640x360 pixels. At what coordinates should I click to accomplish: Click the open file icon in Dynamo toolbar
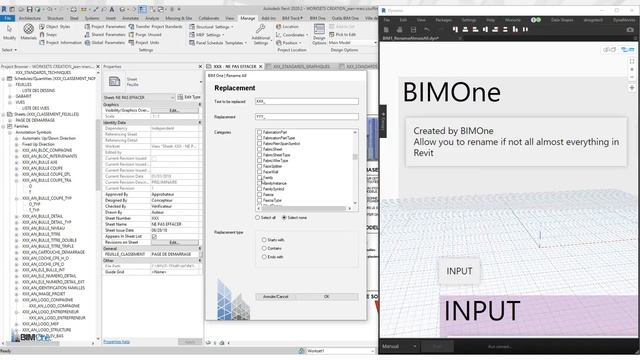tap(400, 29)
